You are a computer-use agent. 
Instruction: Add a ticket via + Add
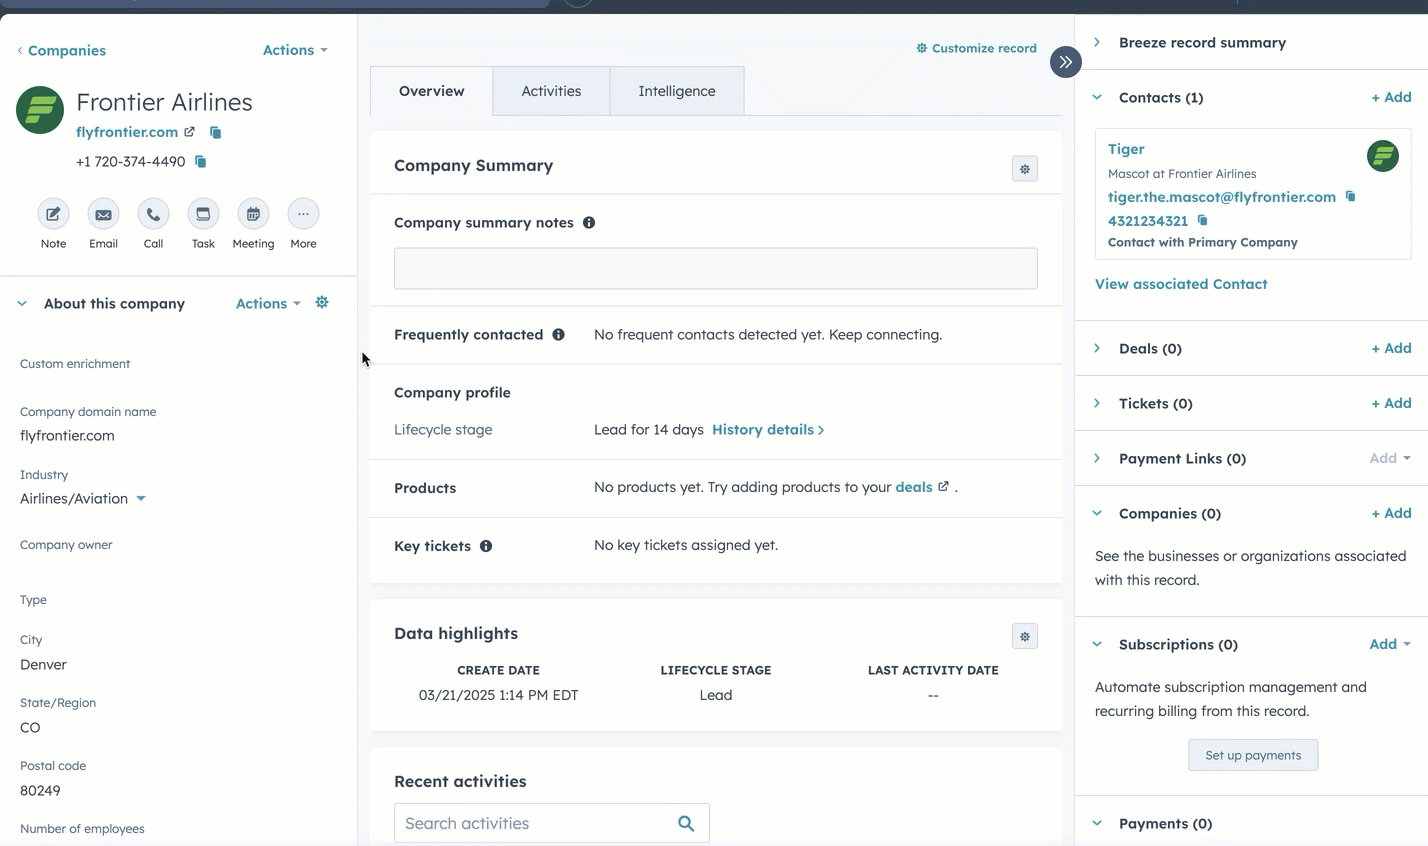coord(1391,403)
